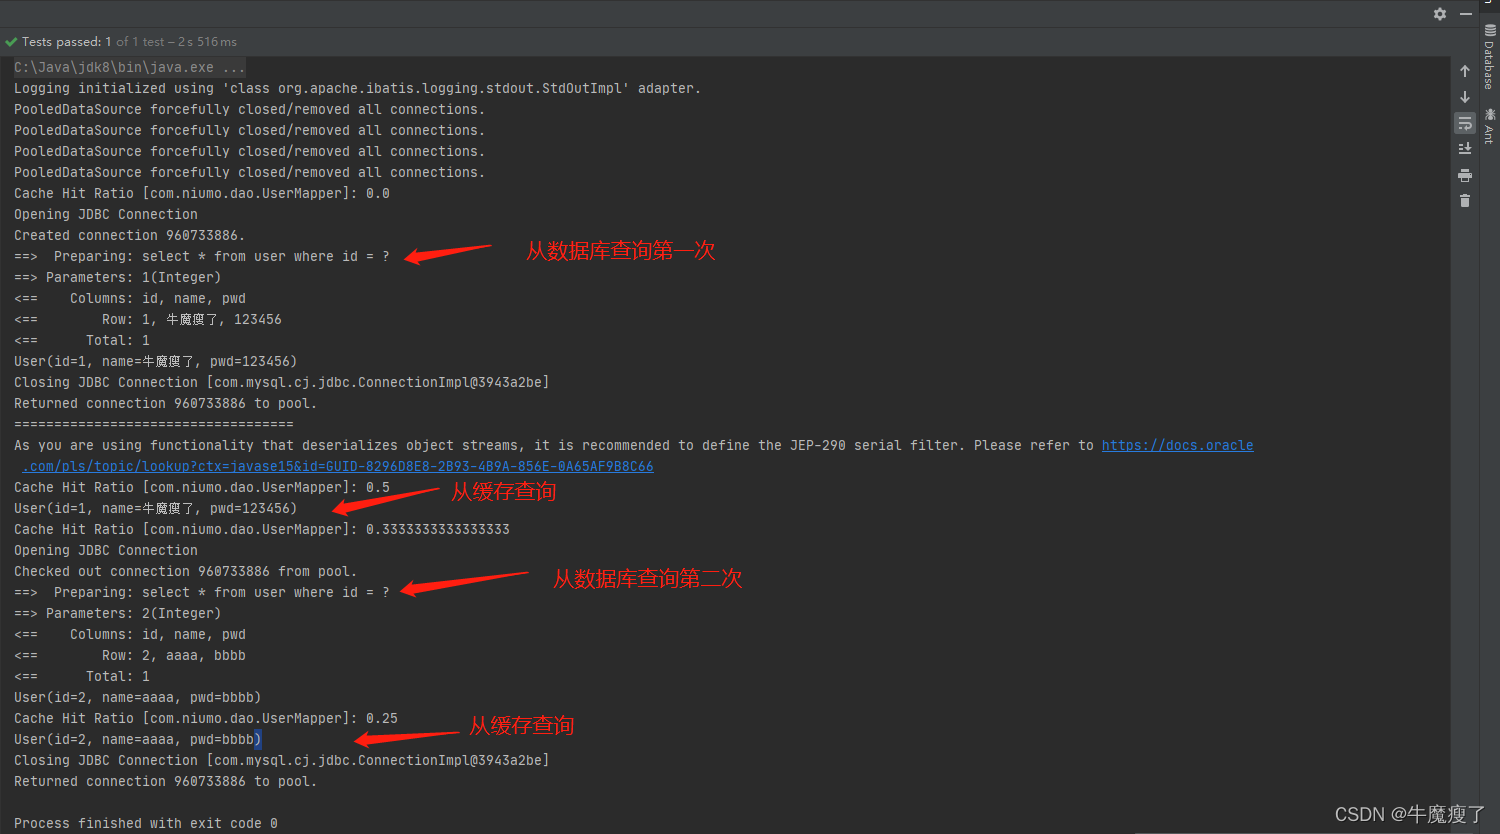Click the scroll-to-end console icon
This screenshot has height=834, width=1500.
[1465, 149]
